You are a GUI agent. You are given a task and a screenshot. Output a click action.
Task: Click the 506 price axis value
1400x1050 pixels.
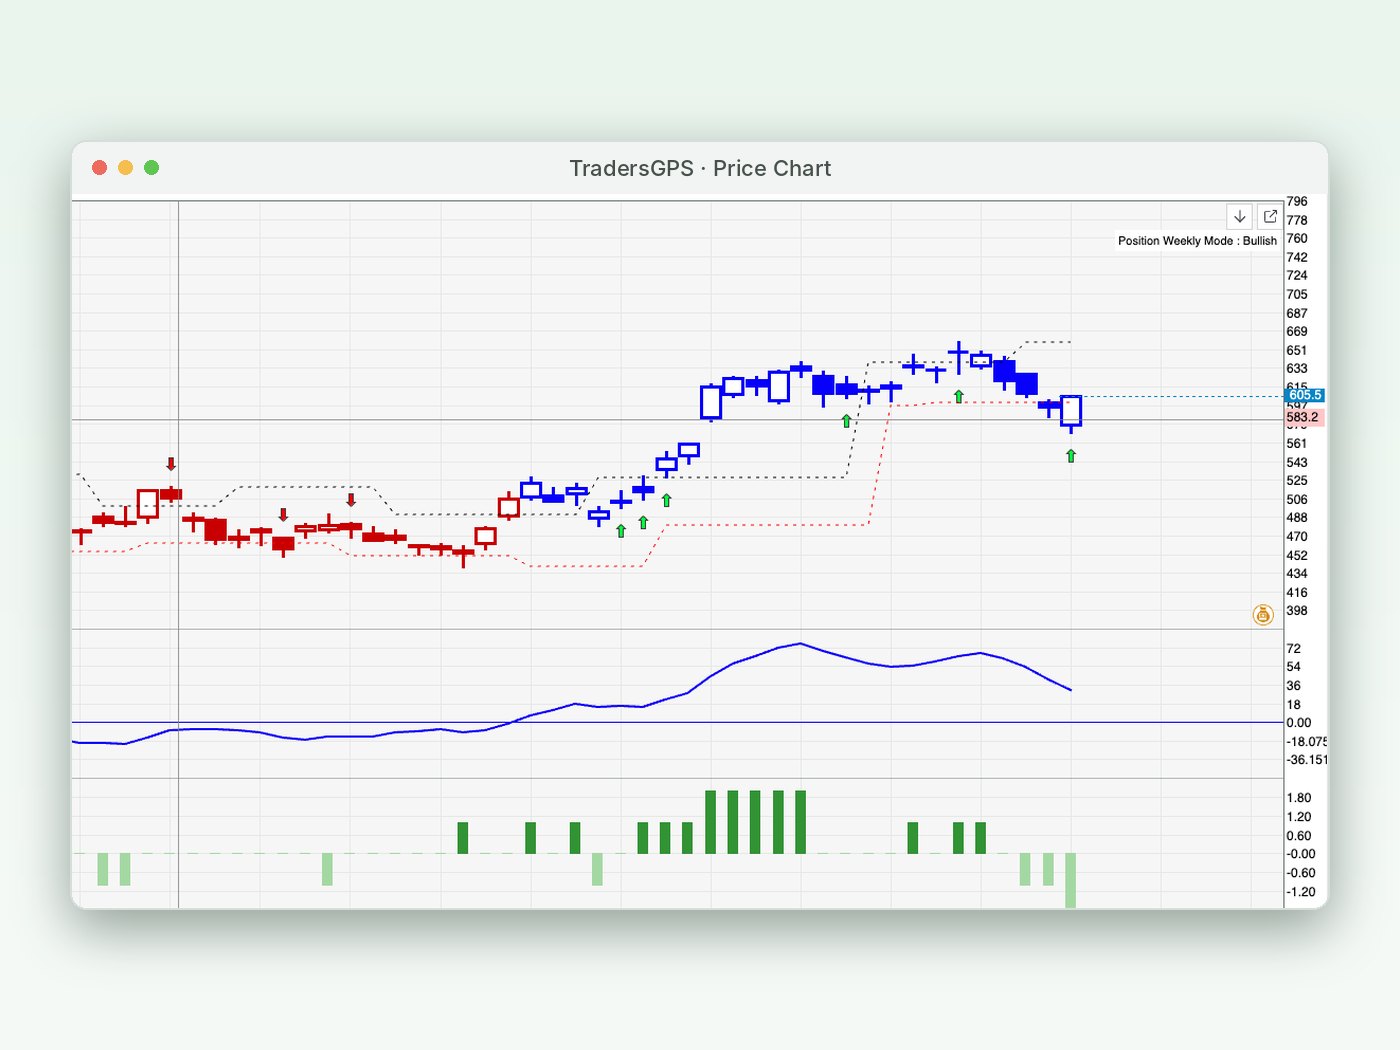click(x=1297, y=499)
